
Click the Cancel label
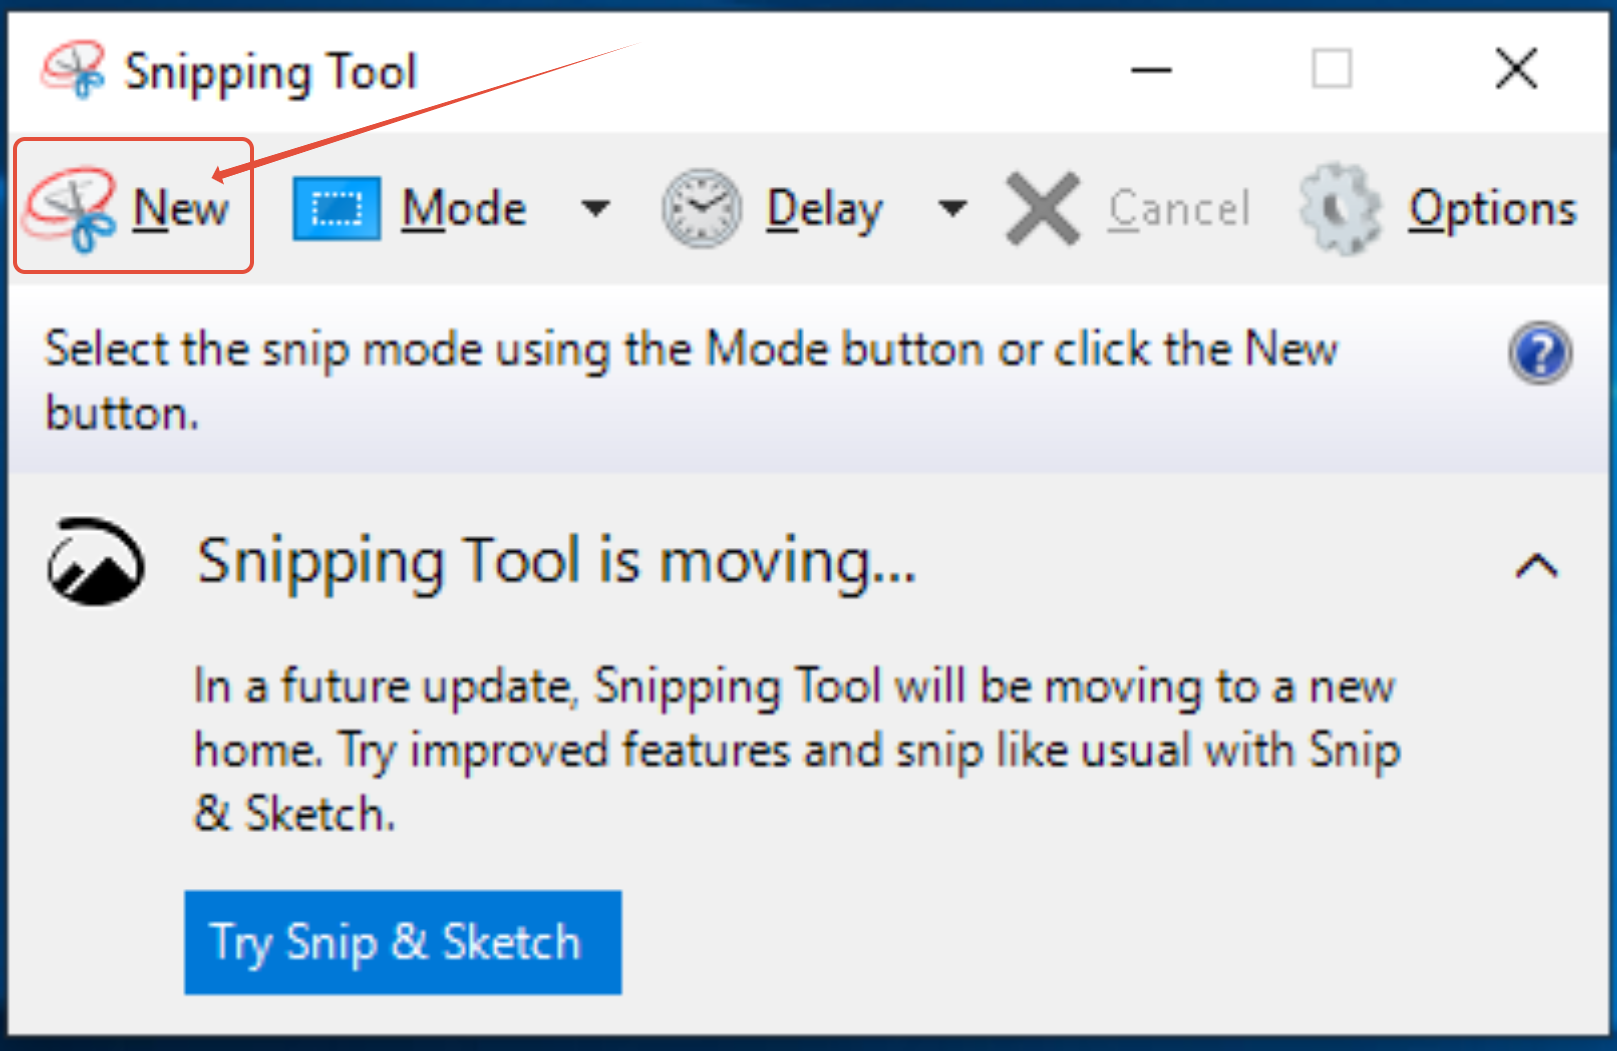[x=1179, y=208]
